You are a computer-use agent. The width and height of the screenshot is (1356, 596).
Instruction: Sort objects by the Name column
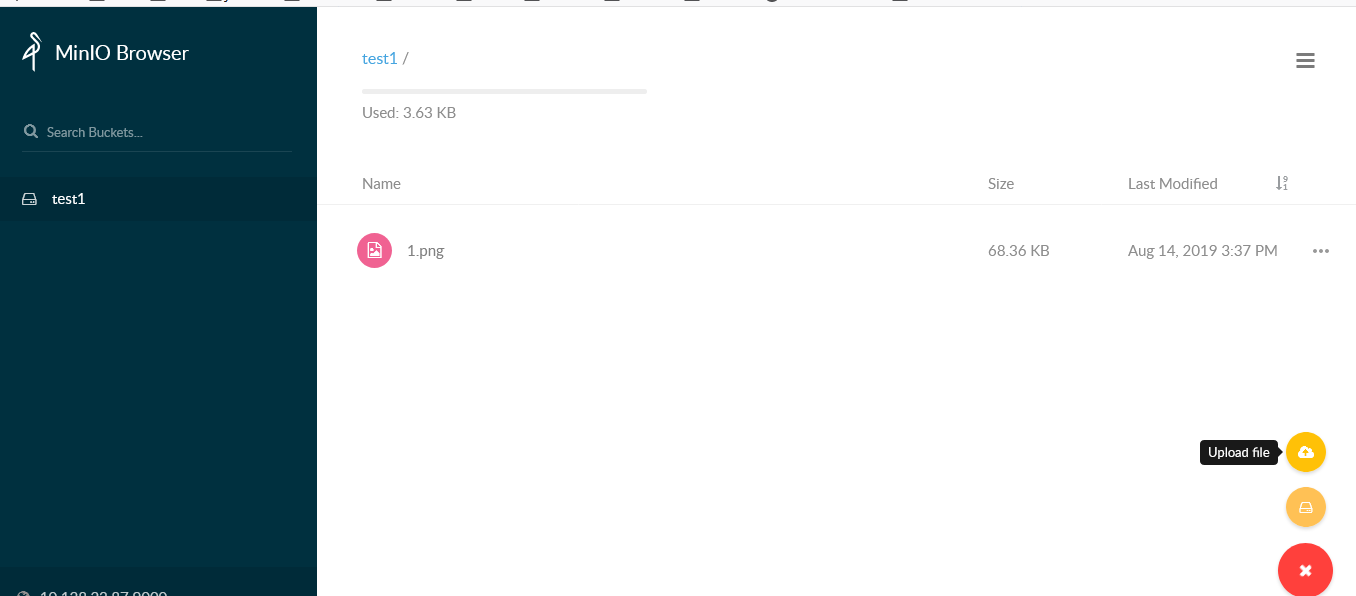tap(381, 184)
